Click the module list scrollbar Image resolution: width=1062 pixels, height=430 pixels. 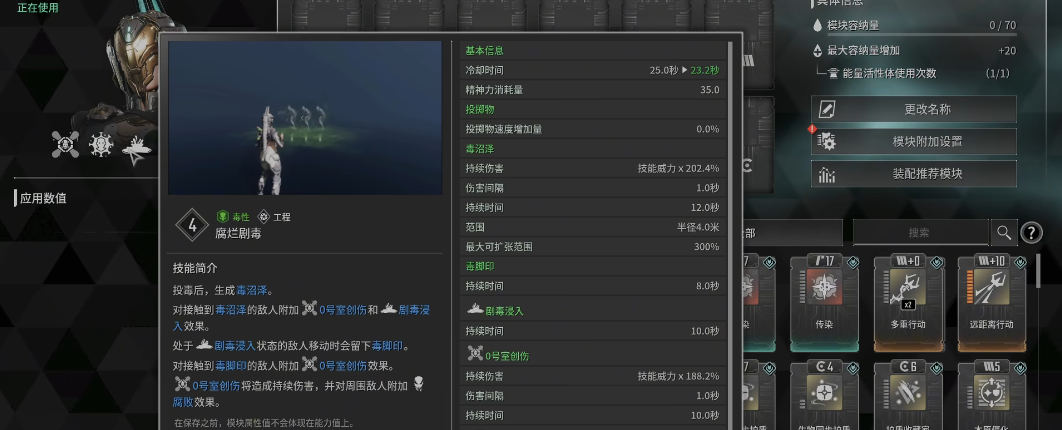click(x=1040, y=271)
